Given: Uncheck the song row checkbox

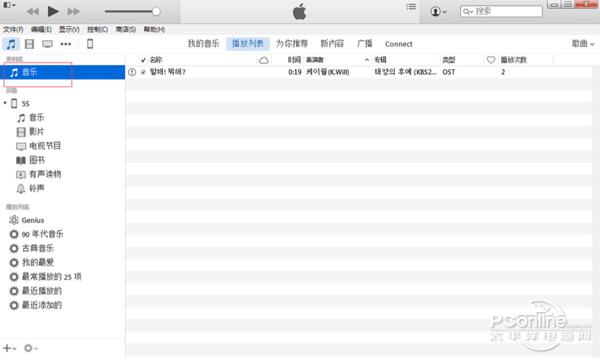Looking at the screenshot, I should point(143,72).
